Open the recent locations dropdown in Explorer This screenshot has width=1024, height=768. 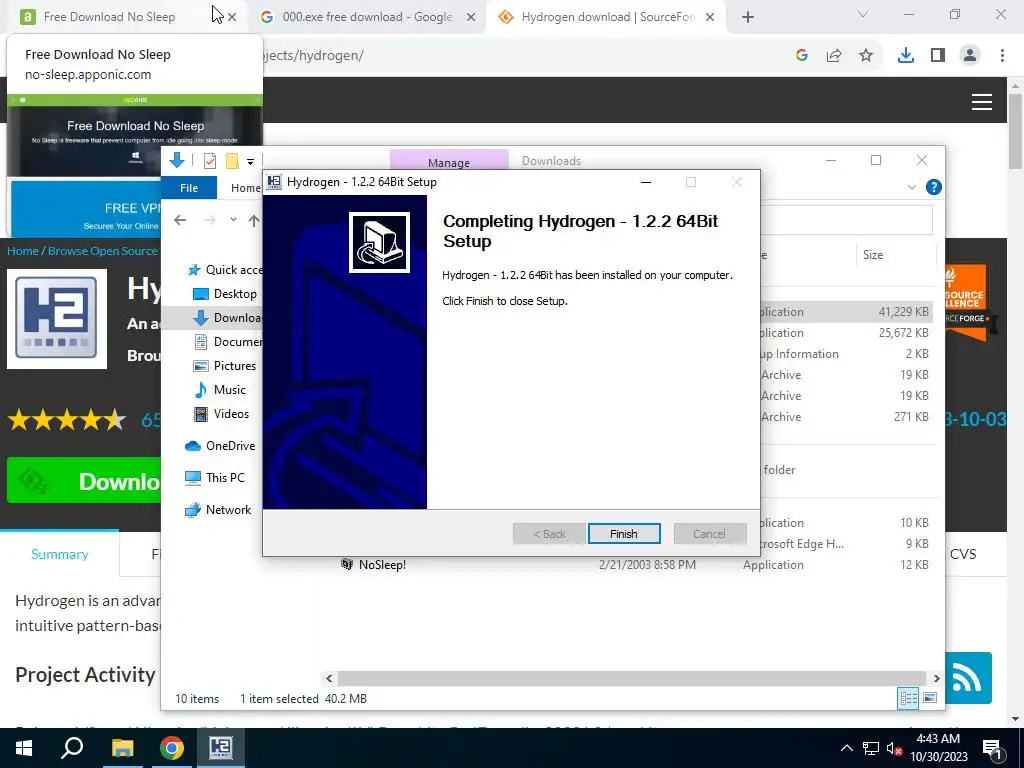(x=233, y=219)
